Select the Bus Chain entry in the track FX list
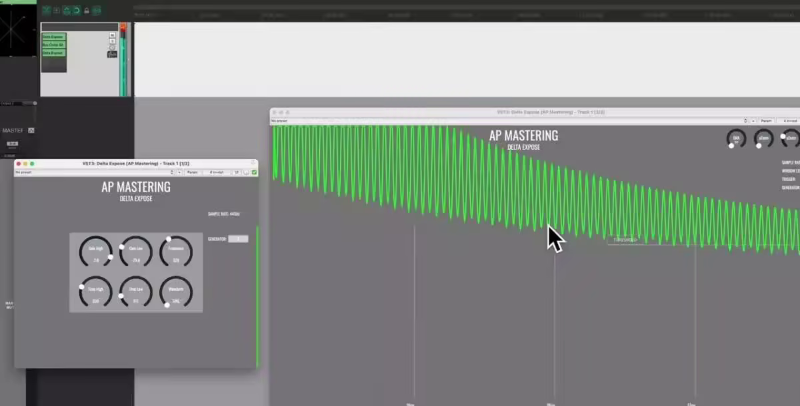The height and width of the screenshot is (406, 800). 54,45
